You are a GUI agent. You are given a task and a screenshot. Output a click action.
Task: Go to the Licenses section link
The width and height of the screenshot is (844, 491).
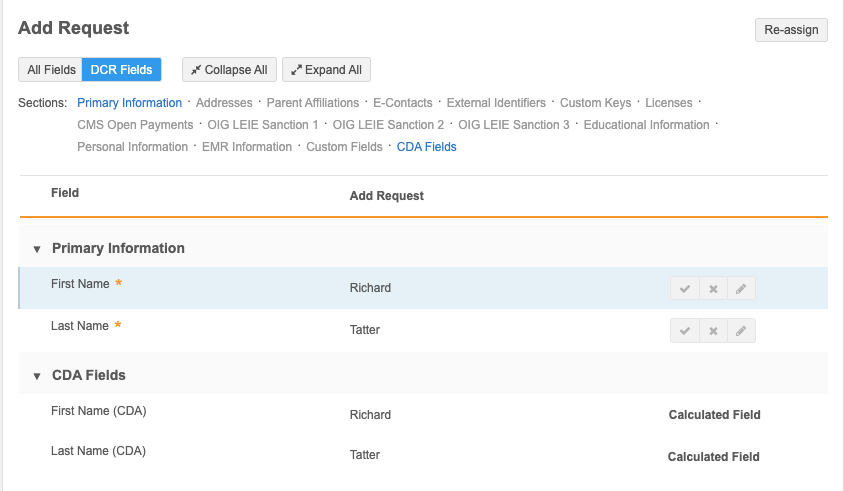668,103
